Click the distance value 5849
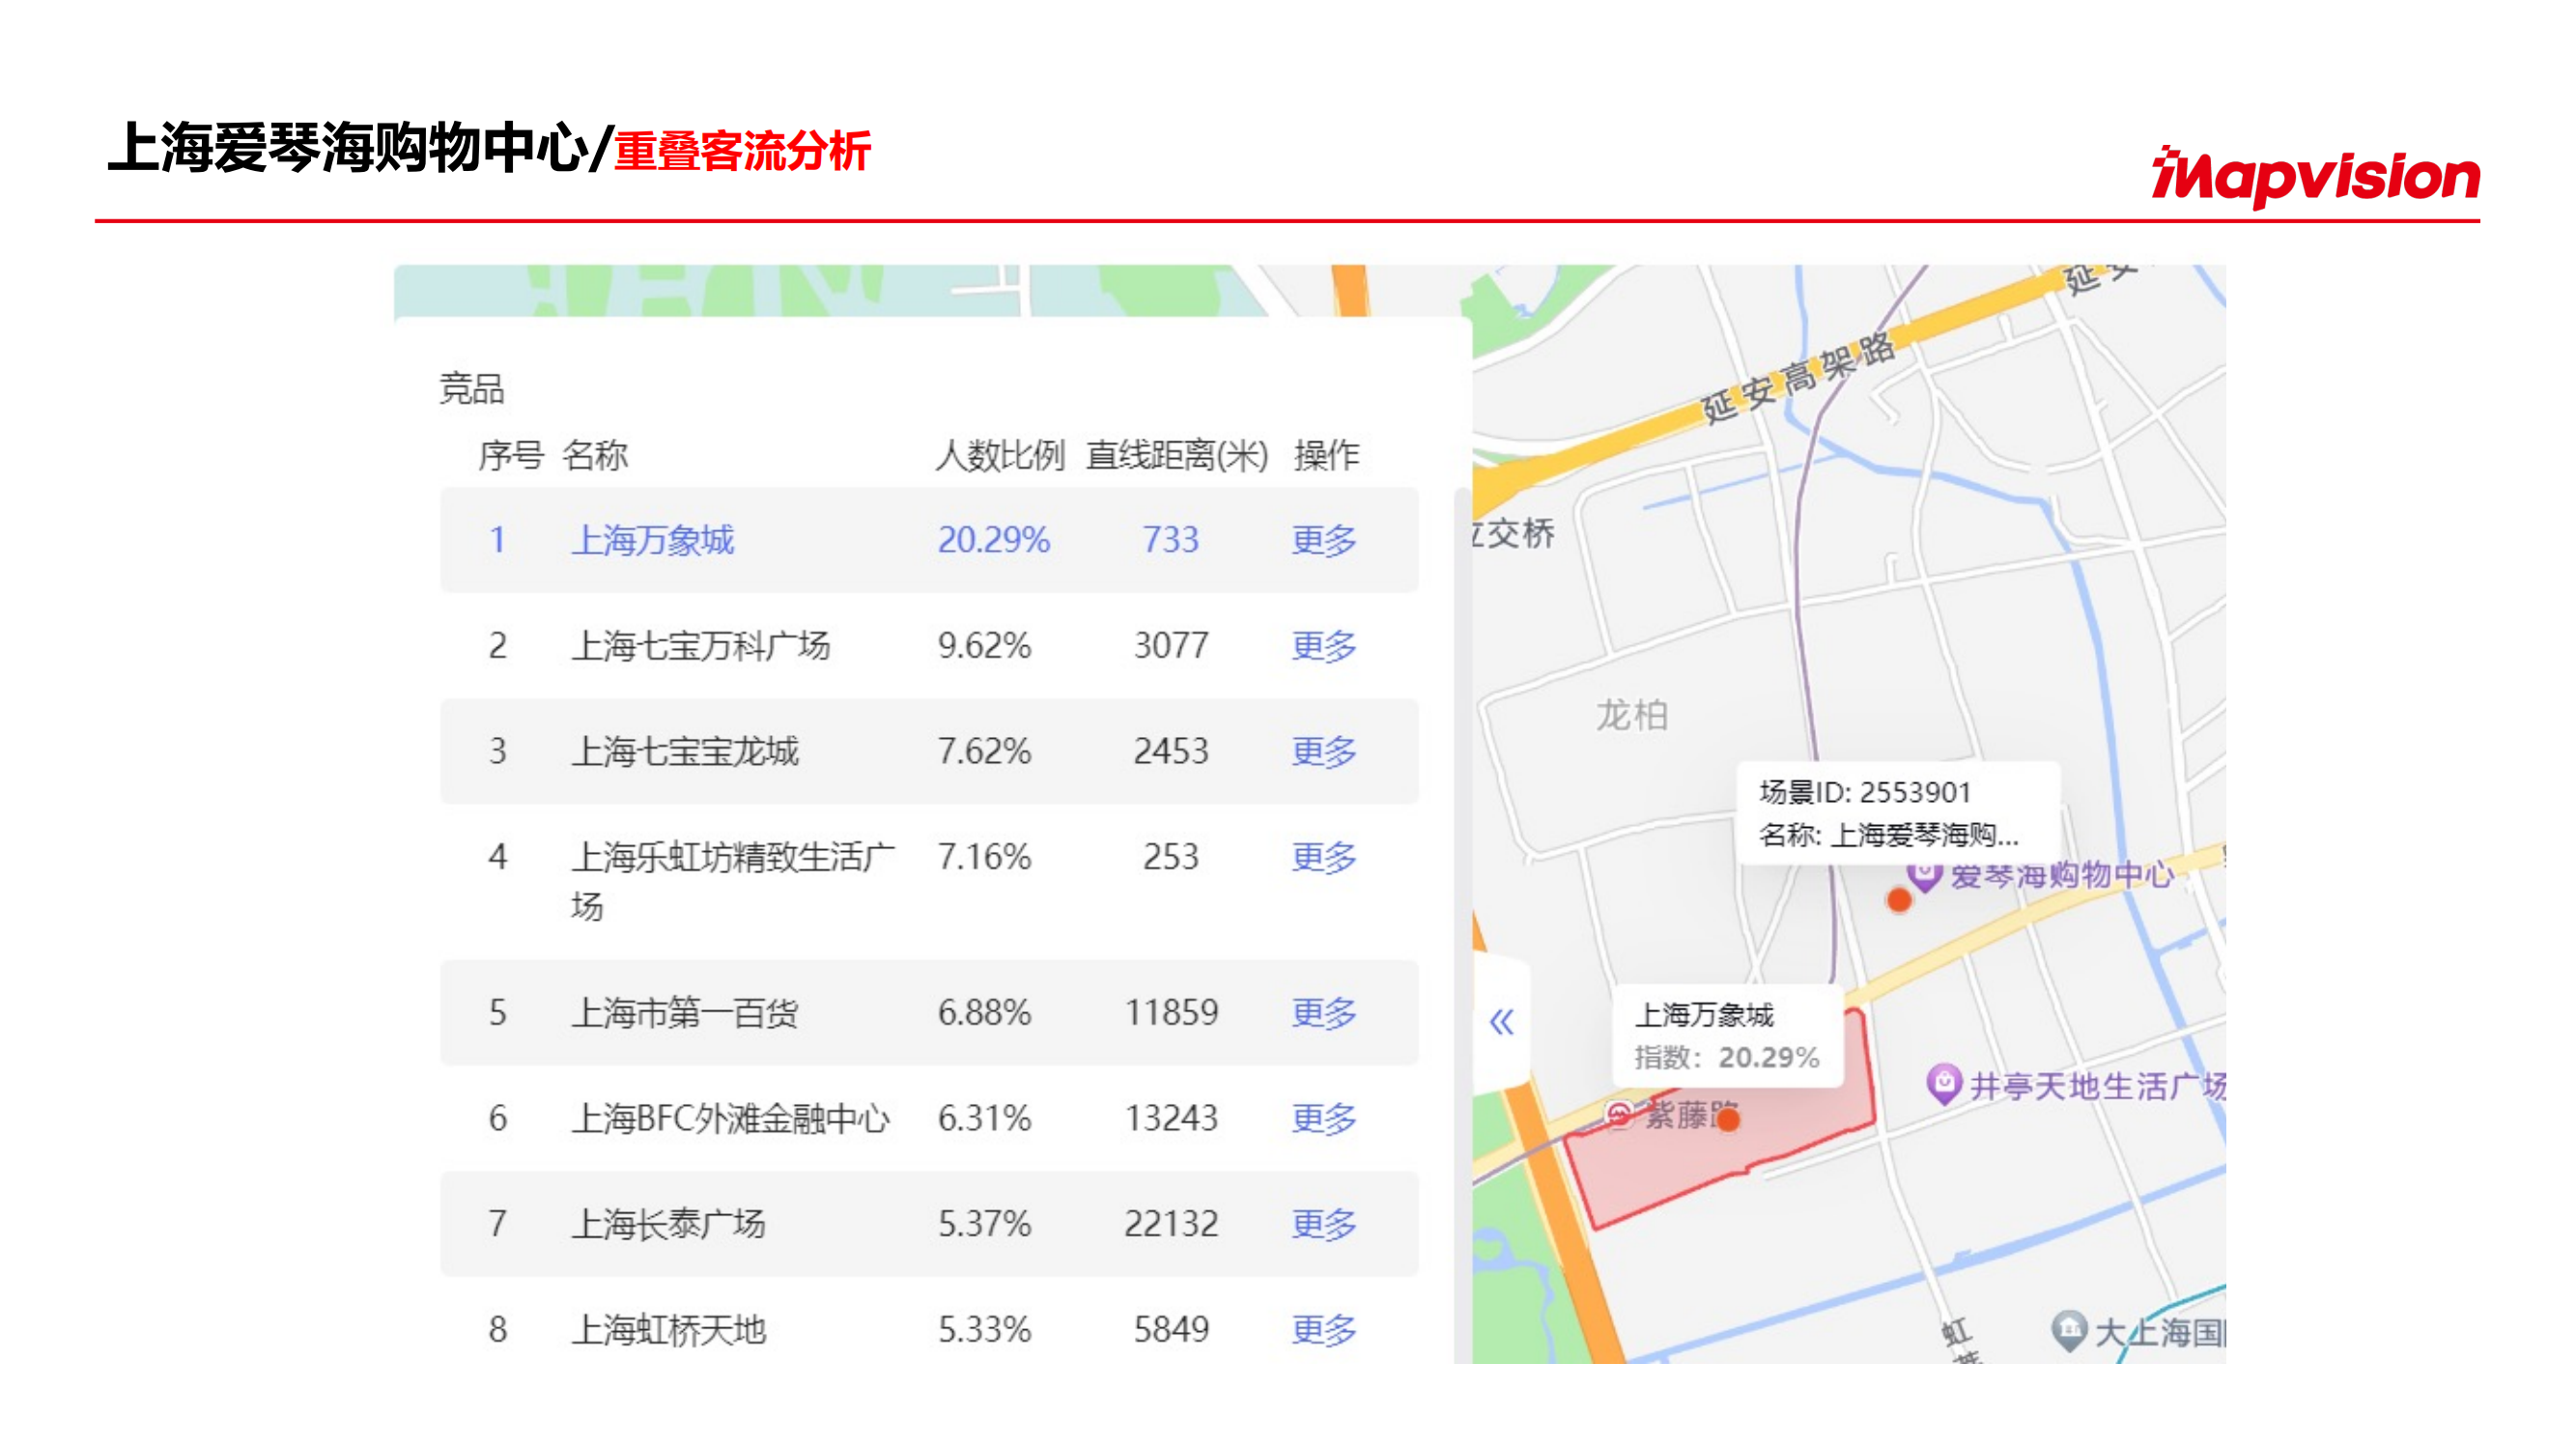 coord(1171,1330)
